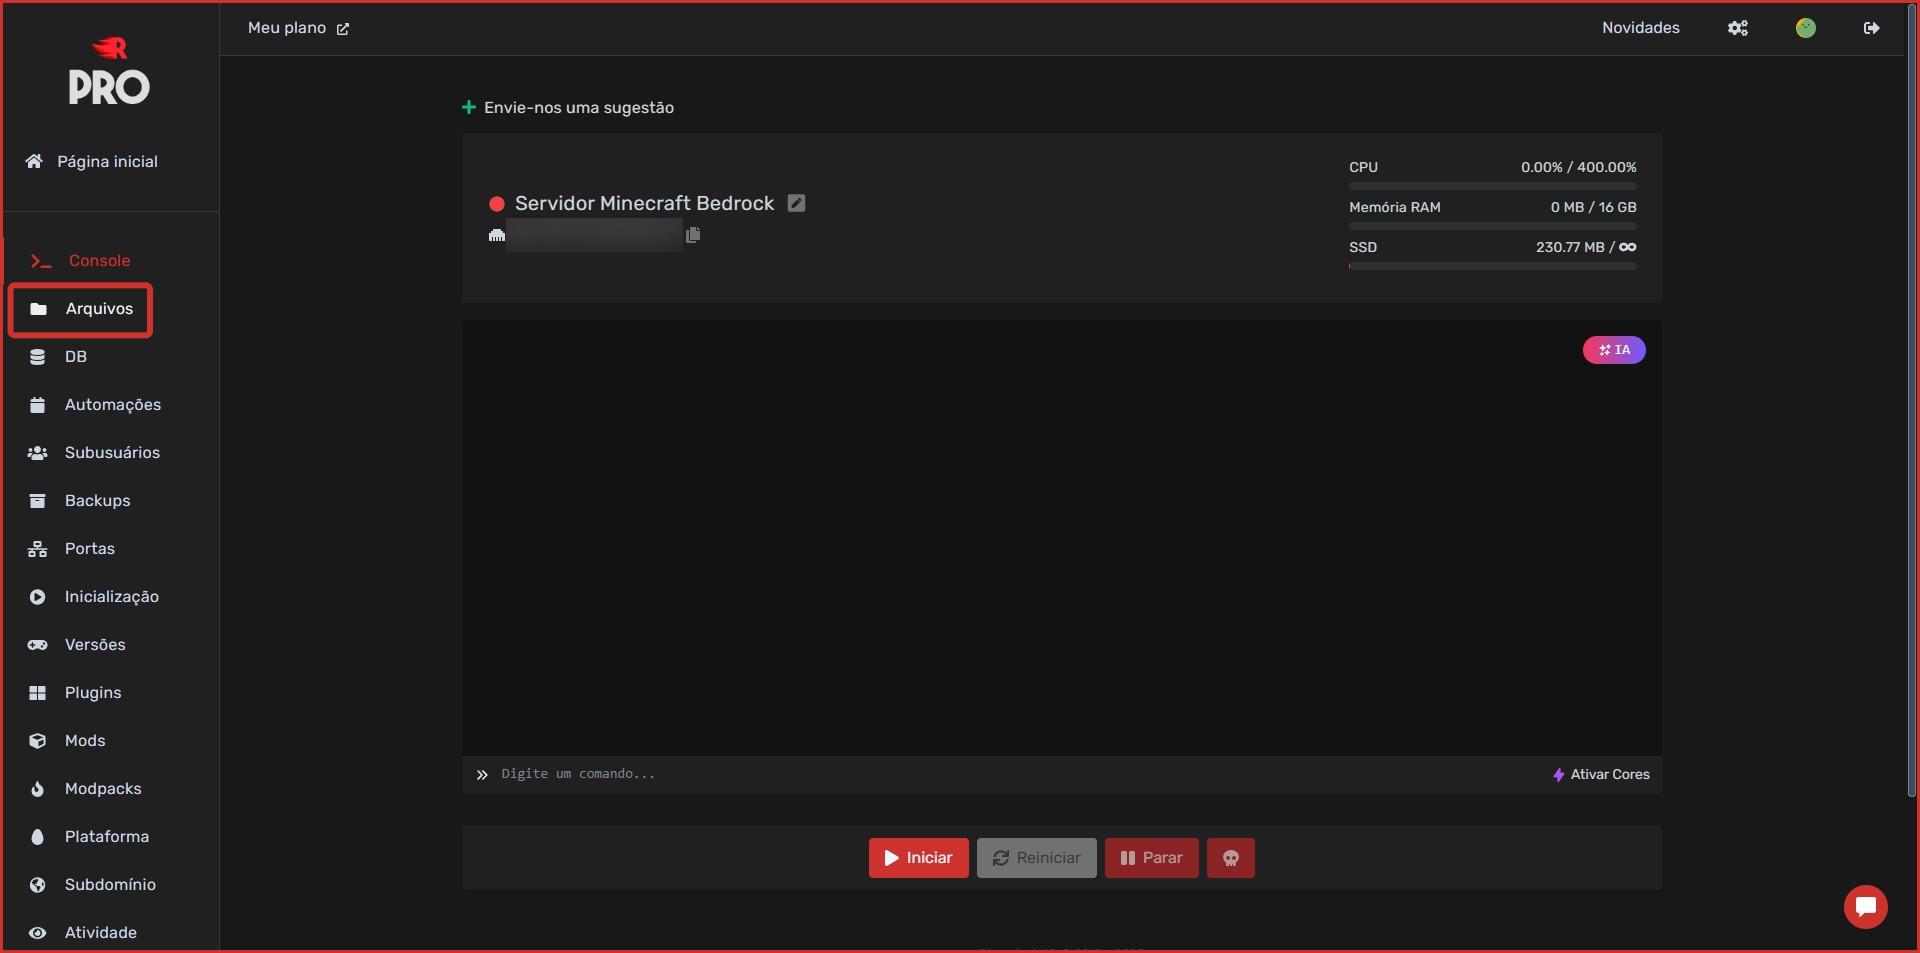Click Envie-nos uma sugestão link
This screenshot has width=1920, height=953.
568,107
